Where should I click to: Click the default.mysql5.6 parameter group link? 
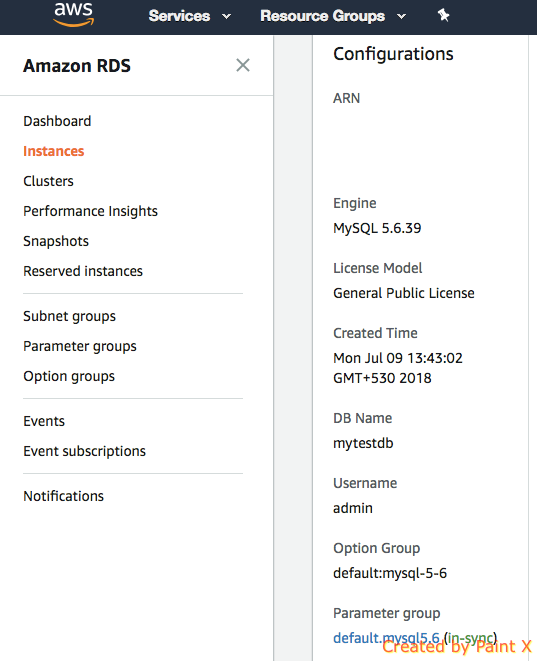(x=386, y=638)
